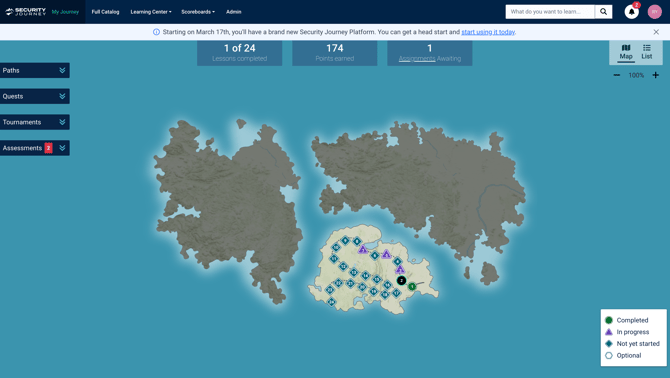
Task: Click the Points earned card
Action: tap(335, 53)
